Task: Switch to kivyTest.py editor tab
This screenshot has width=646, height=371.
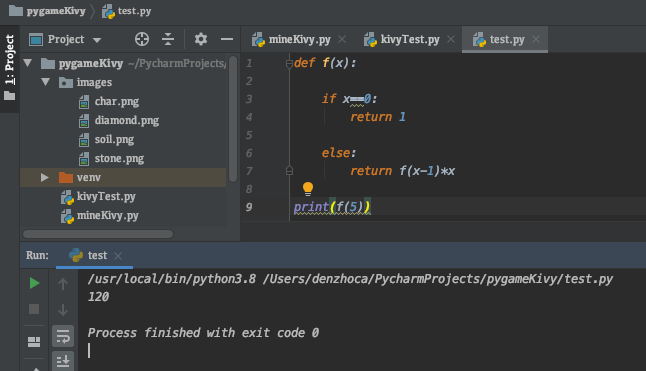Action: (410, 40)
